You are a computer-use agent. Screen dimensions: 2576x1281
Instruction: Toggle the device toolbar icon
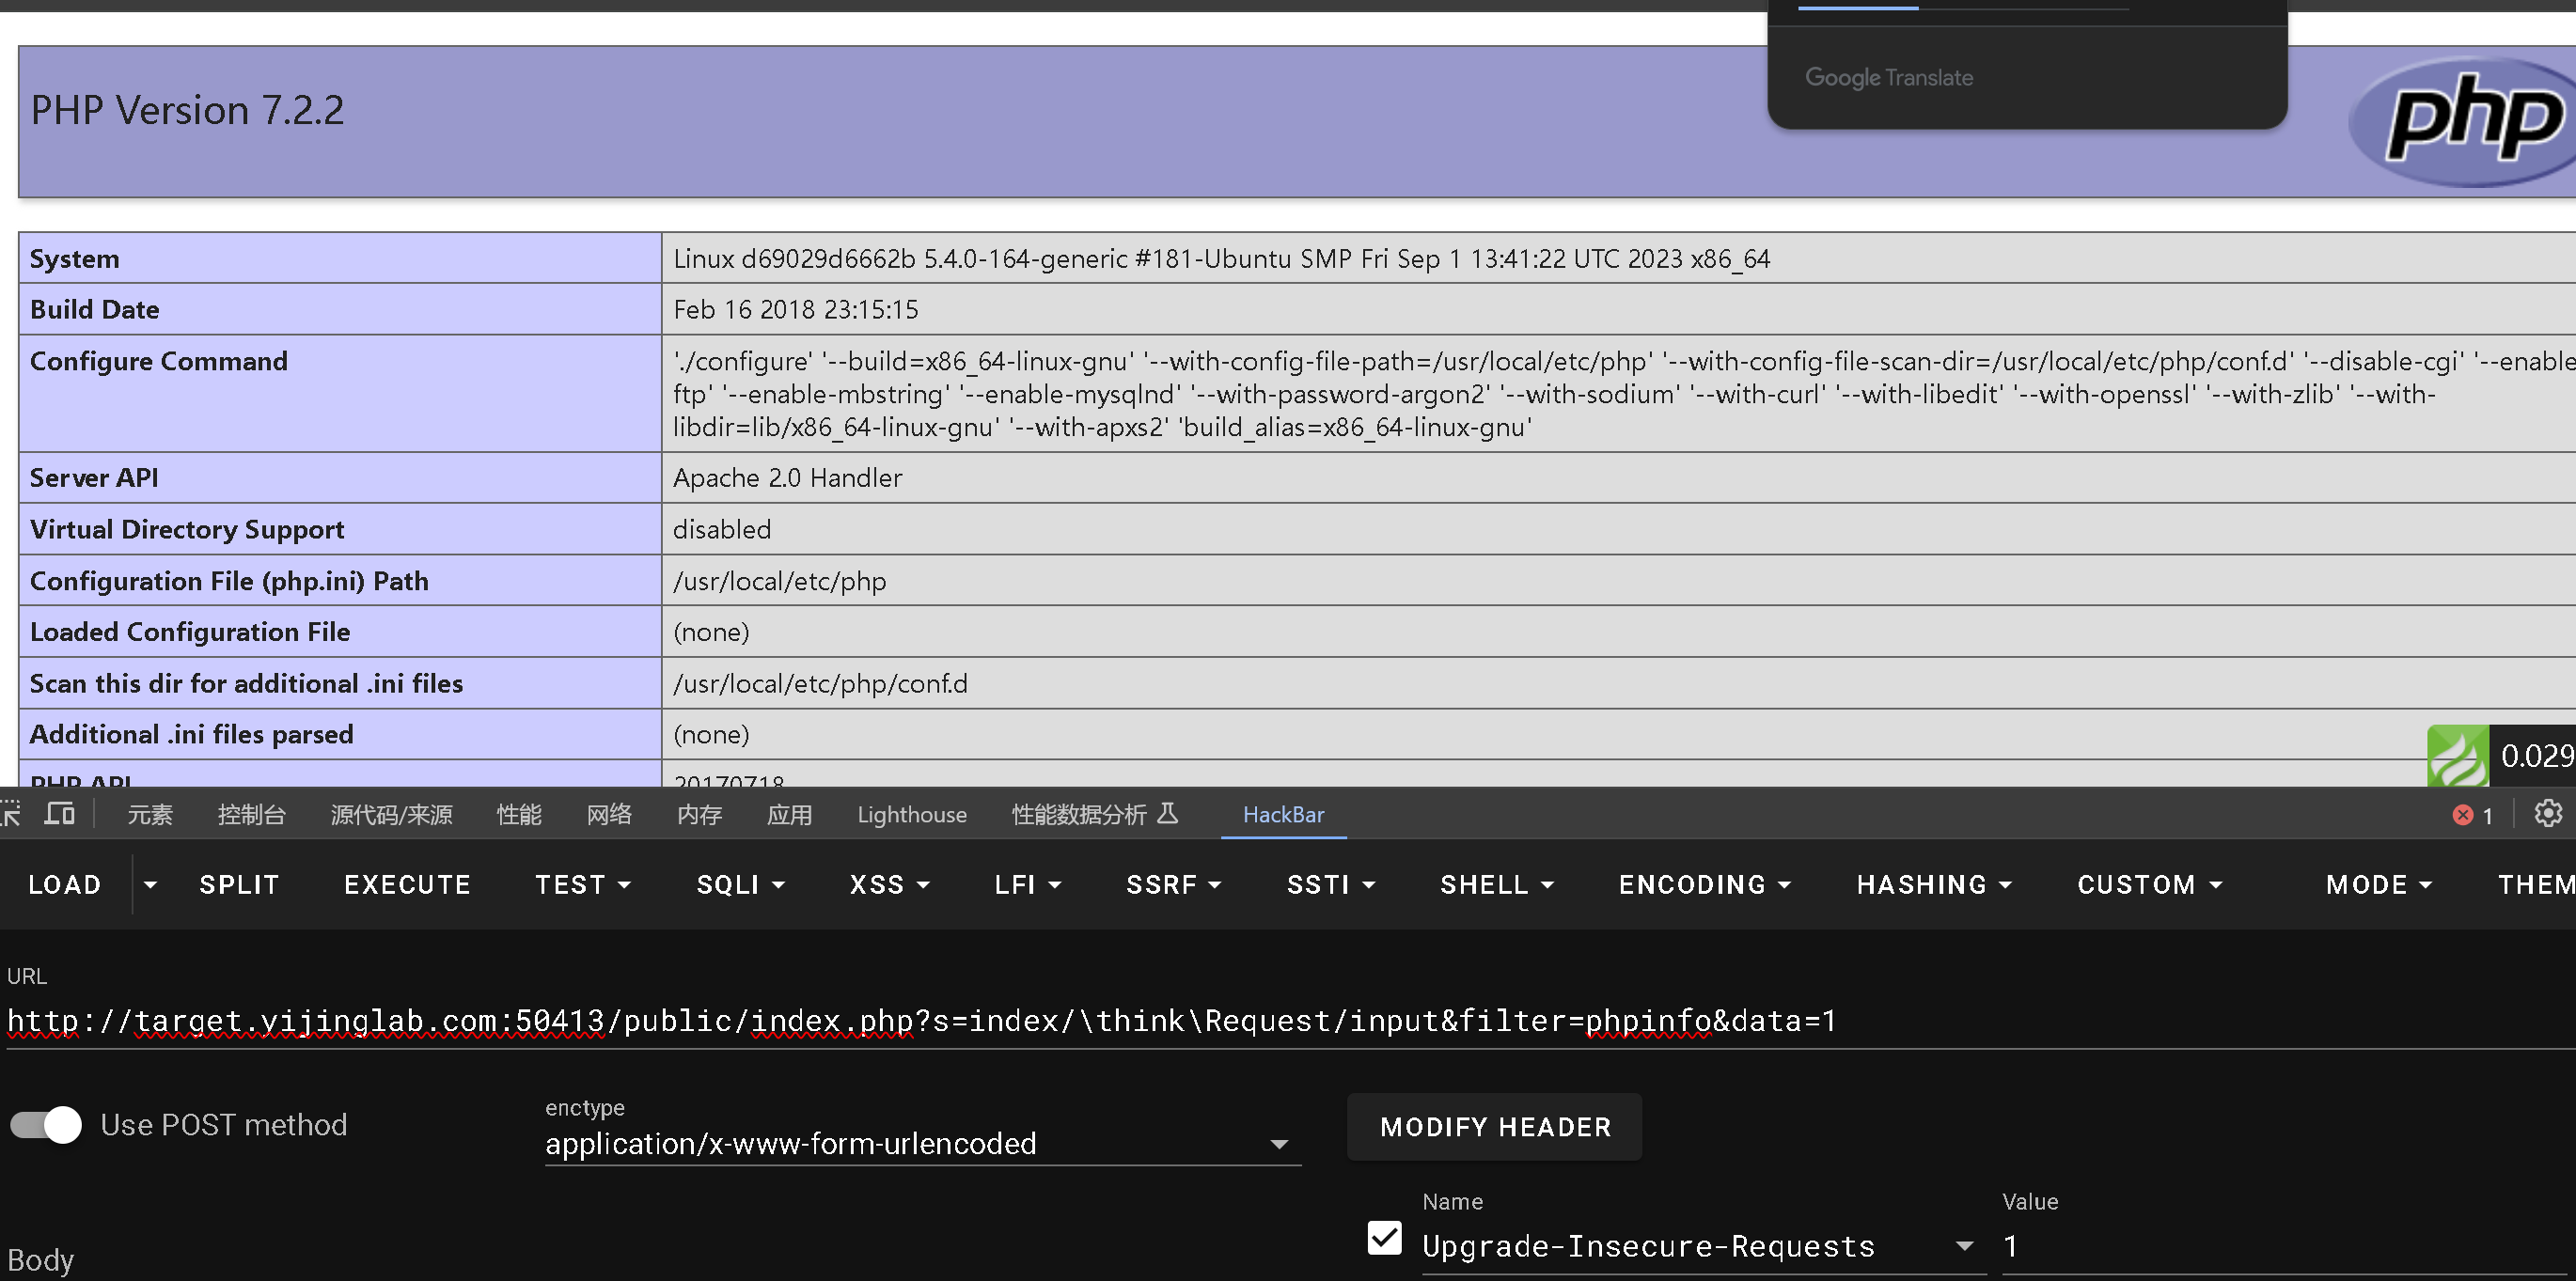click(x=60, y=814)
